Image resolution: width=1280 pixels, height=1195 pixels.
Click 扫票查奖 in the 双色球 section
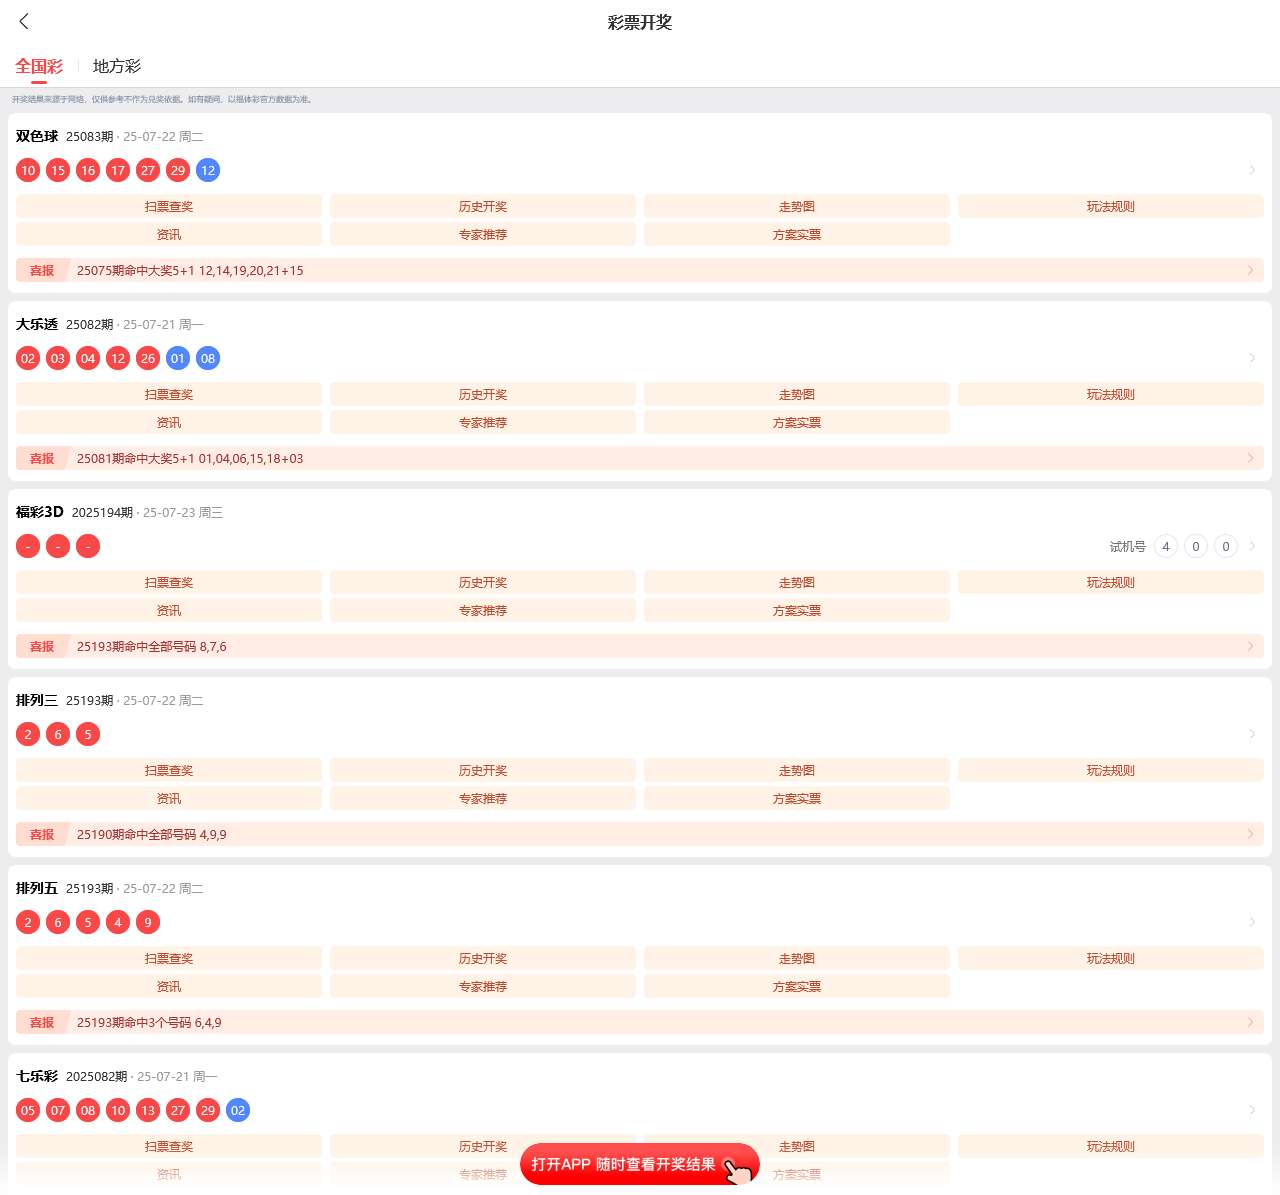[x=169, y=206]
